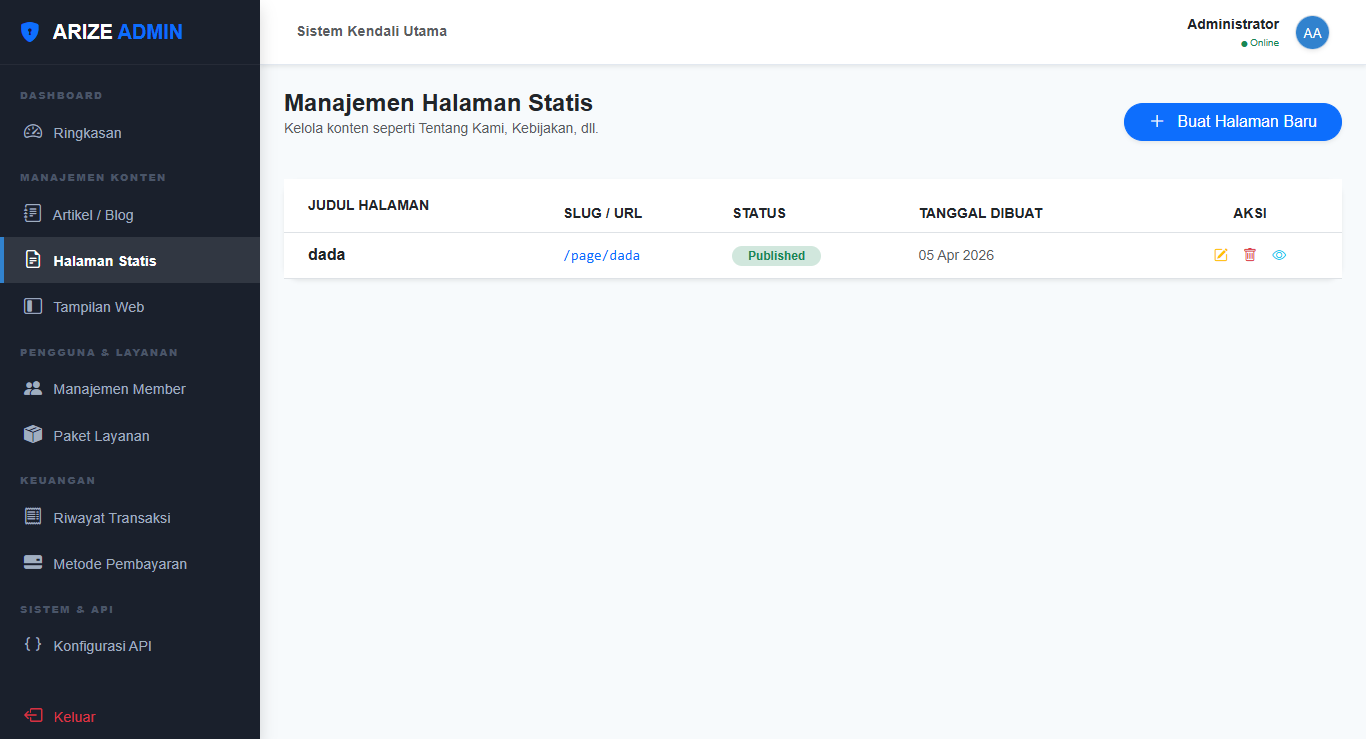Click the ARIZE ADMIN shield logo
The image size is (1366, 739).
(30, 32)
